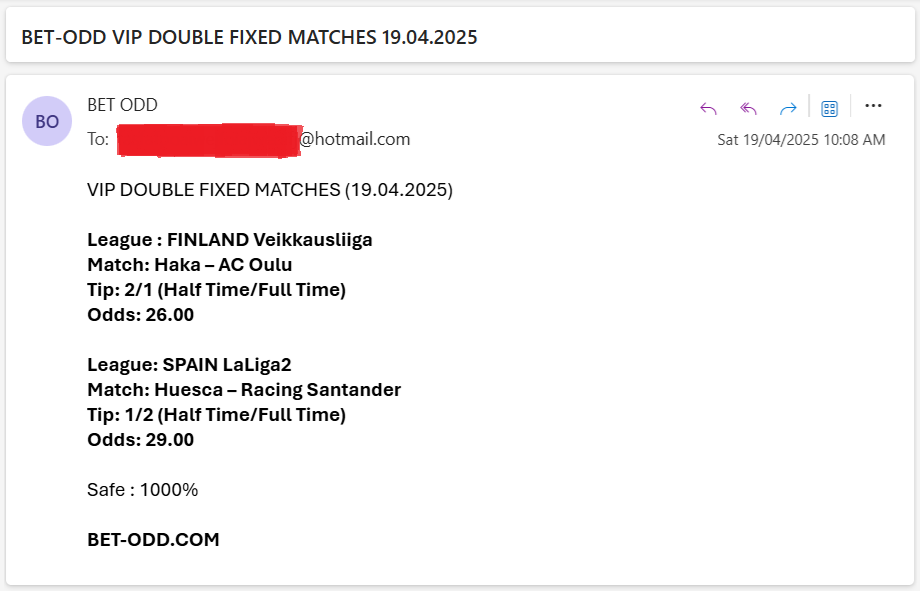Click the Haka – AC Oulu match line
The image size is (923, 591).
(x=190, y=265)
